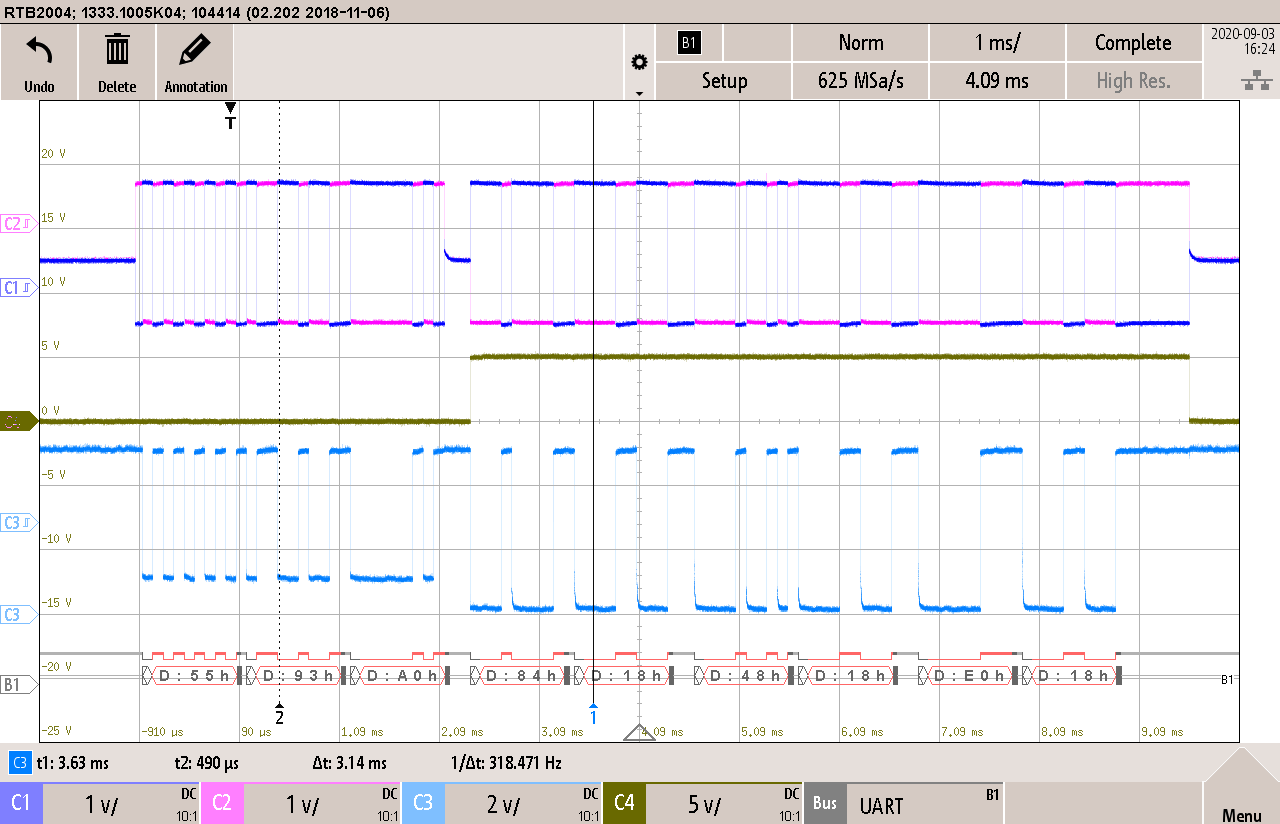
Task: Open the 1 ms/ timebase selector
Action: click(x=996, y=42)
